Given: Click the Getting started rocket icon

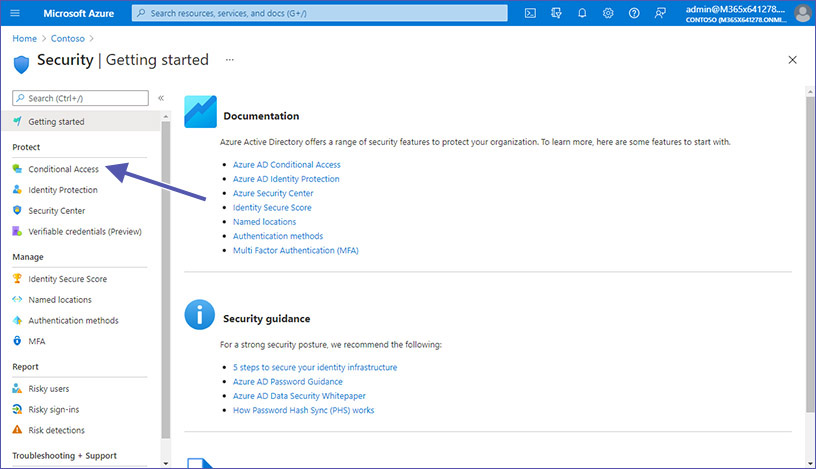Looking at the screenshot, I should tap(17, 121).
